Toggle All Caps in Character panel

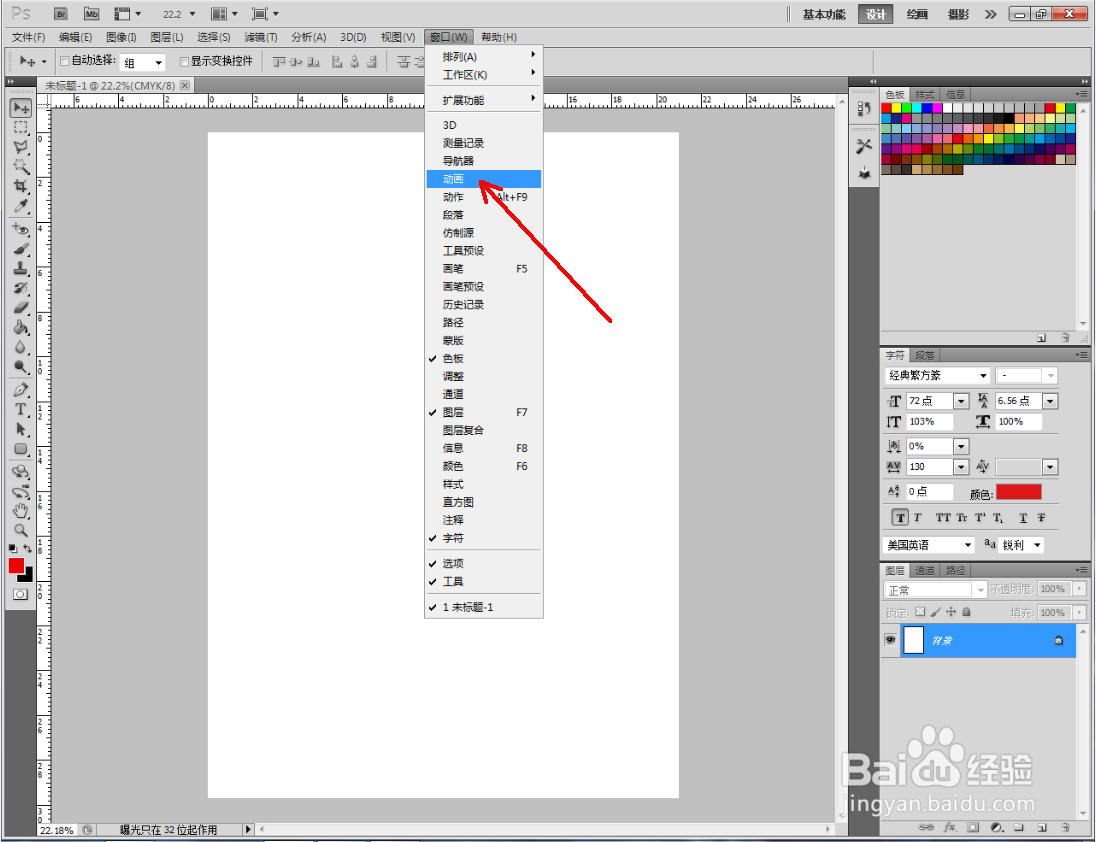click(x=943, y=518)
